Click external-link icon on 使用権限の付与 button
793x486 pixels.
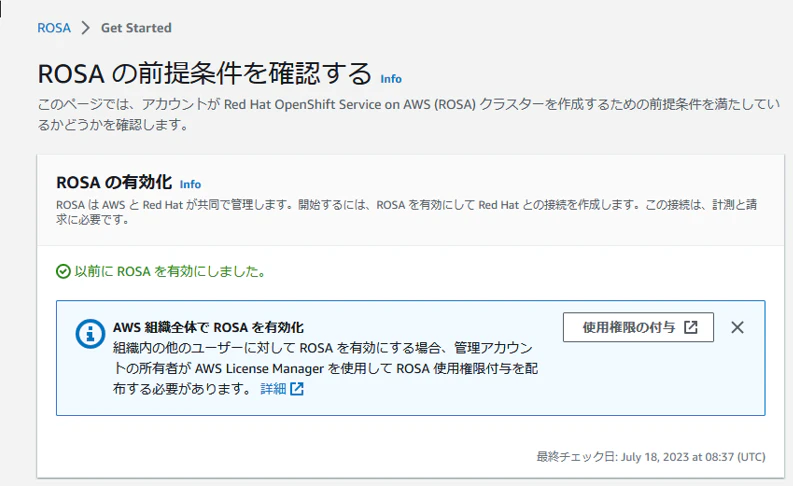pyautogui.click(x=690, y=327)
